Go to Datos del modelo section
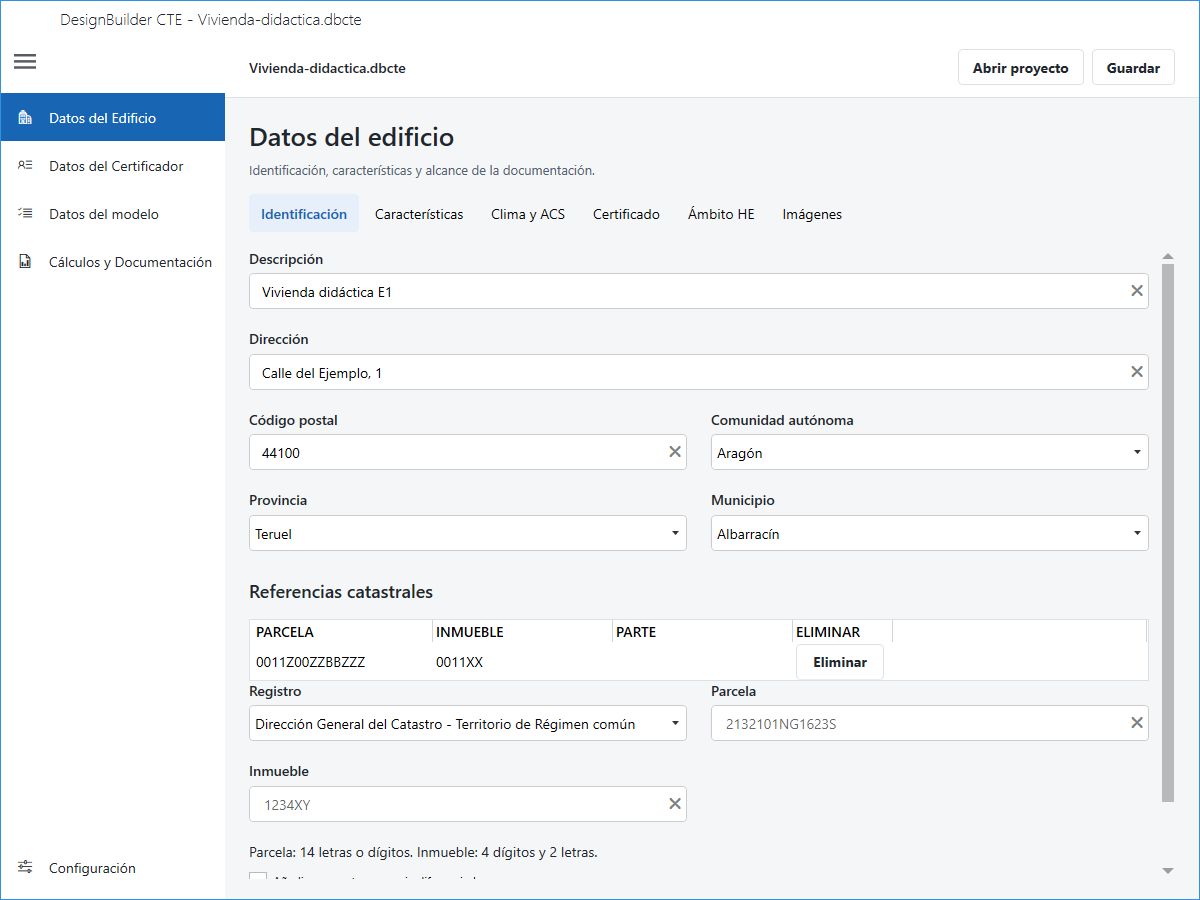The image size is (1200, 900). pyautogui.click(x=112, y=214)
